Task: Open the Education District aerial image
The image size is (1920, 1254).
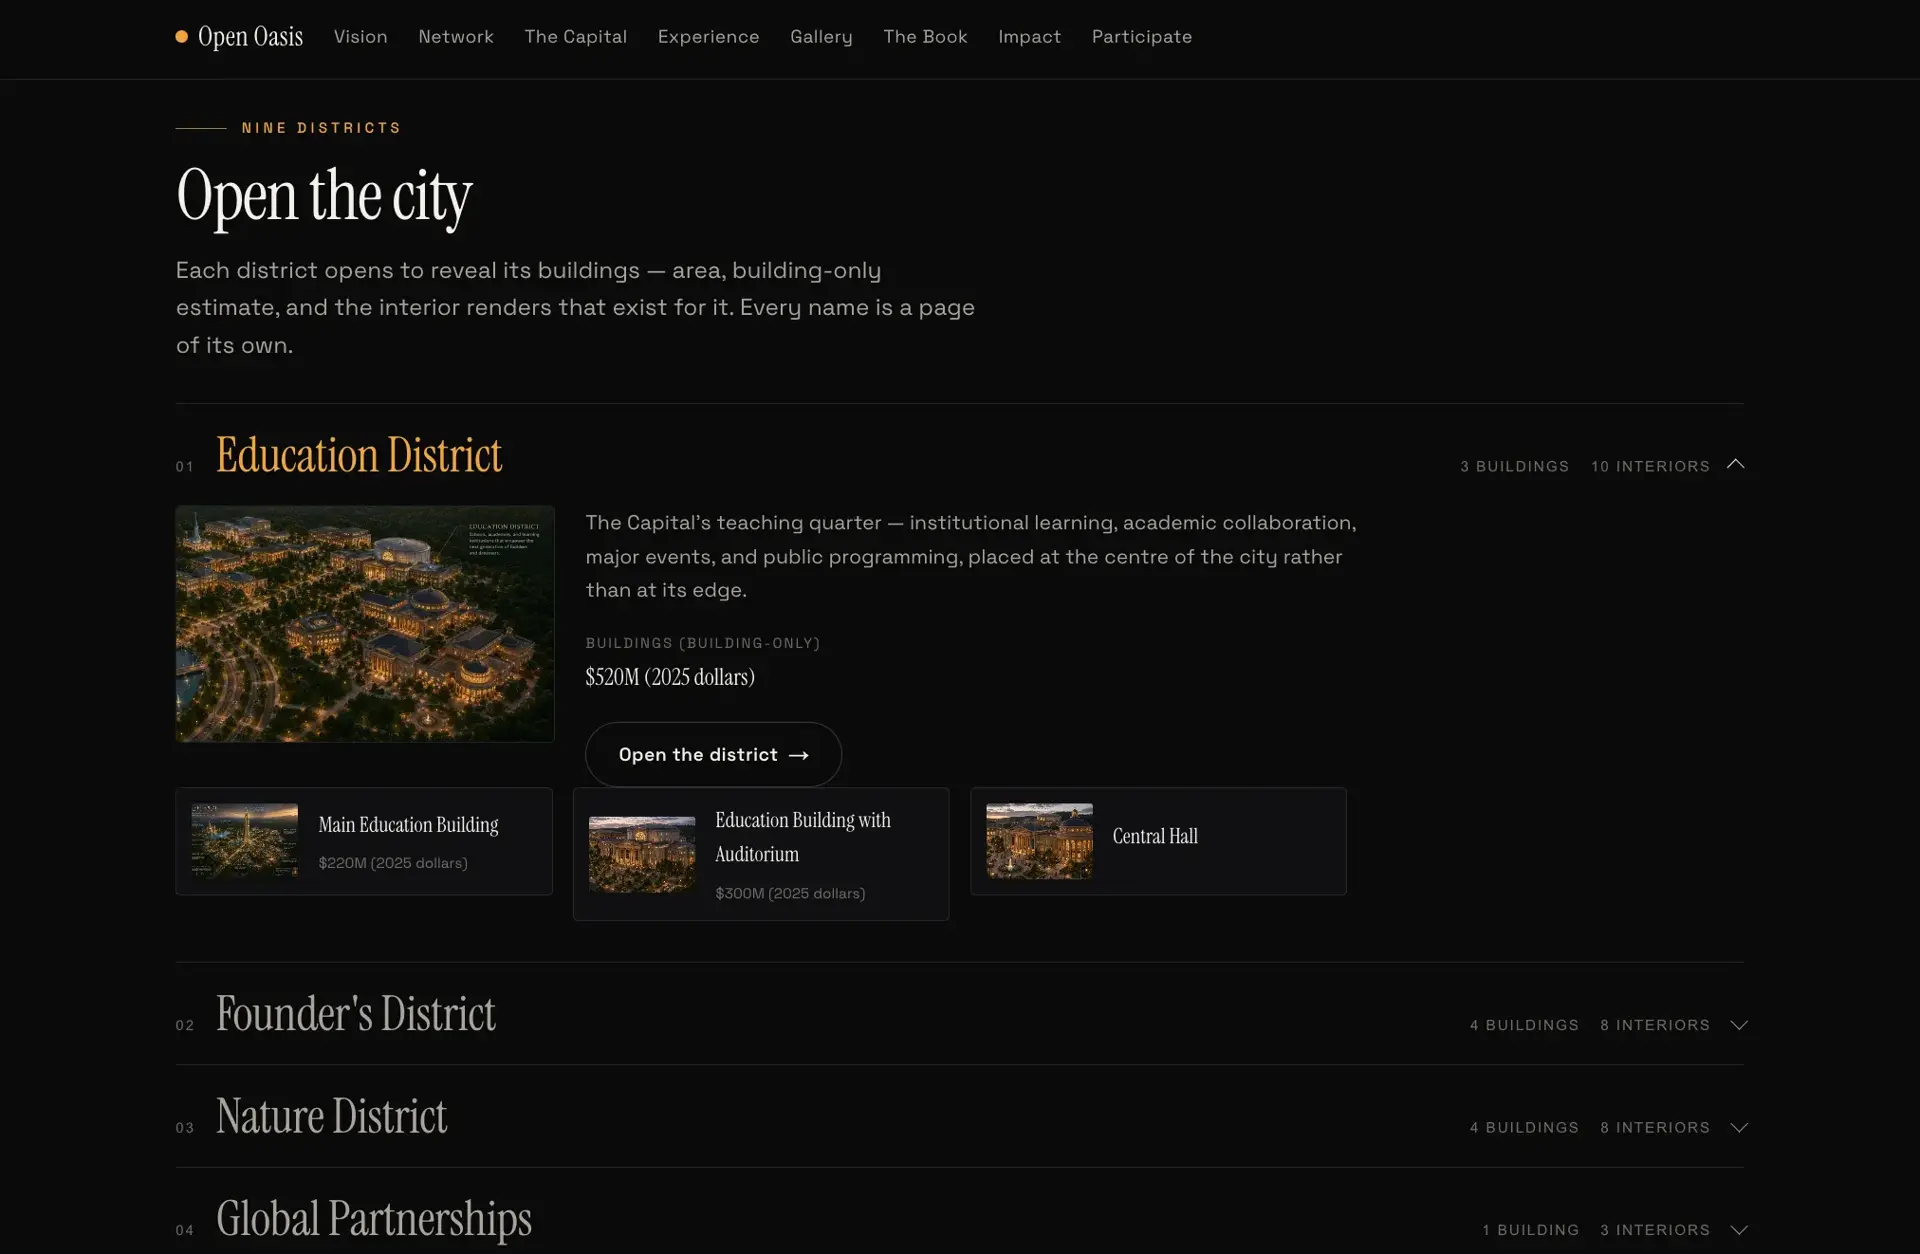Action: pos(365,624)
